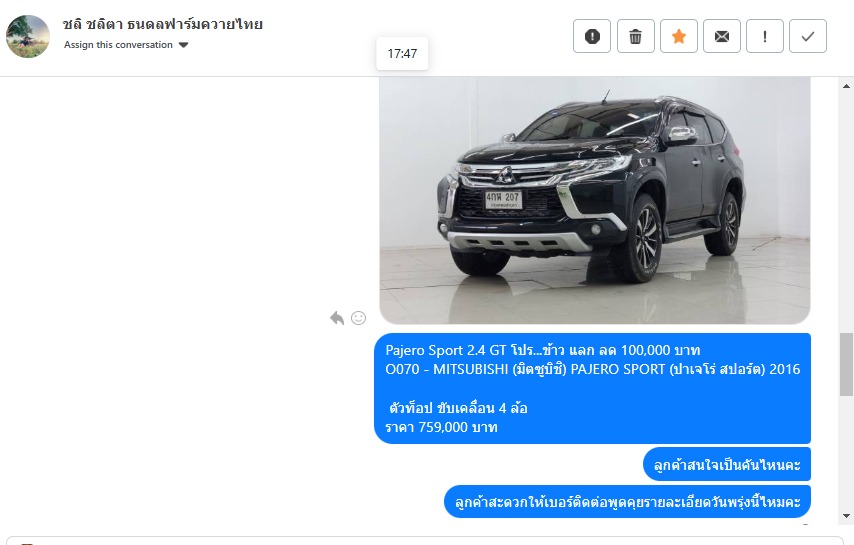React to car photo with smiley icon
Image resolution: width=854 pixels, height=545 pixels.
coord(358,318)
